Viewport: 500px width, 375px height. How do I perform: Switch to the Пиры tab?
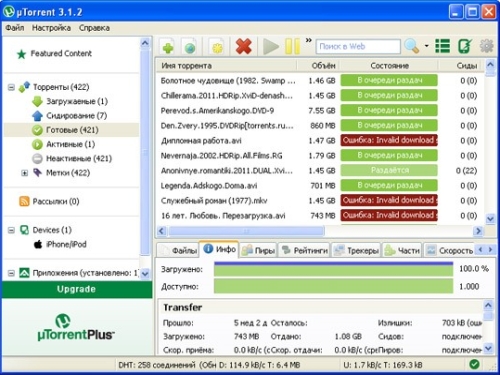(x=258, y=250)
